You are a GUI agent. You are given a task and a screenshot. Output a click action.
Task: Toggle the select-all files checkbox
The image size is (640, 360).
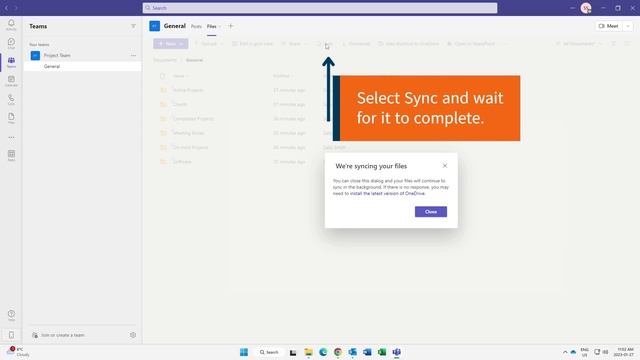point(163,76)
